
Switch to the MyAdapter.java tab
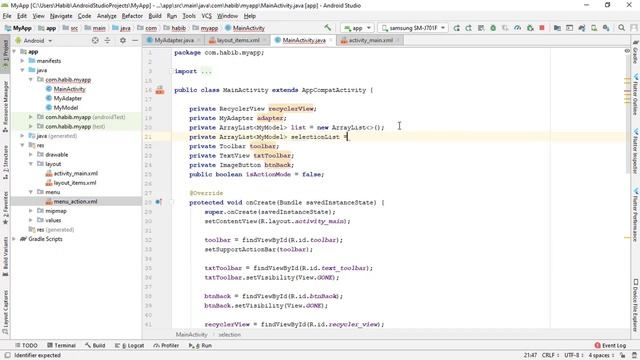click(173, 40)
